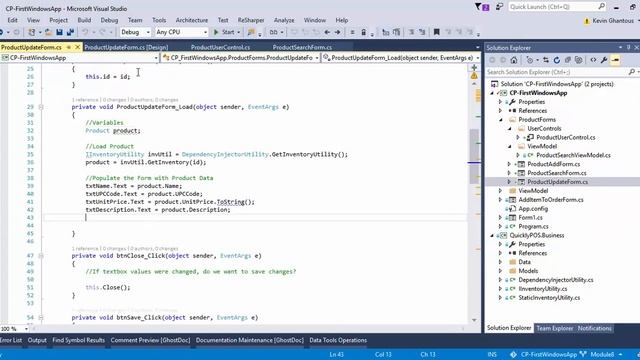The height and width of the screenshot is (360, 640).
Task: Toggle the pin on ProductUpdateForm.cs tab
Action: click(x=69, y=47)
